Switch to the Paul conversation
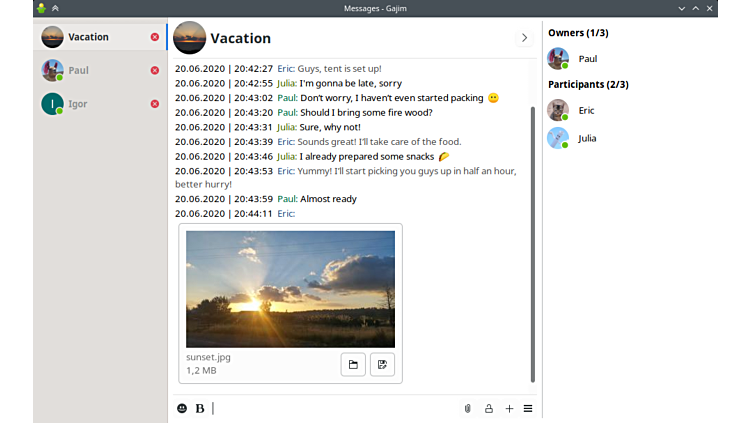The width and height of the screenshot is (752, 423). coord(90,71)
